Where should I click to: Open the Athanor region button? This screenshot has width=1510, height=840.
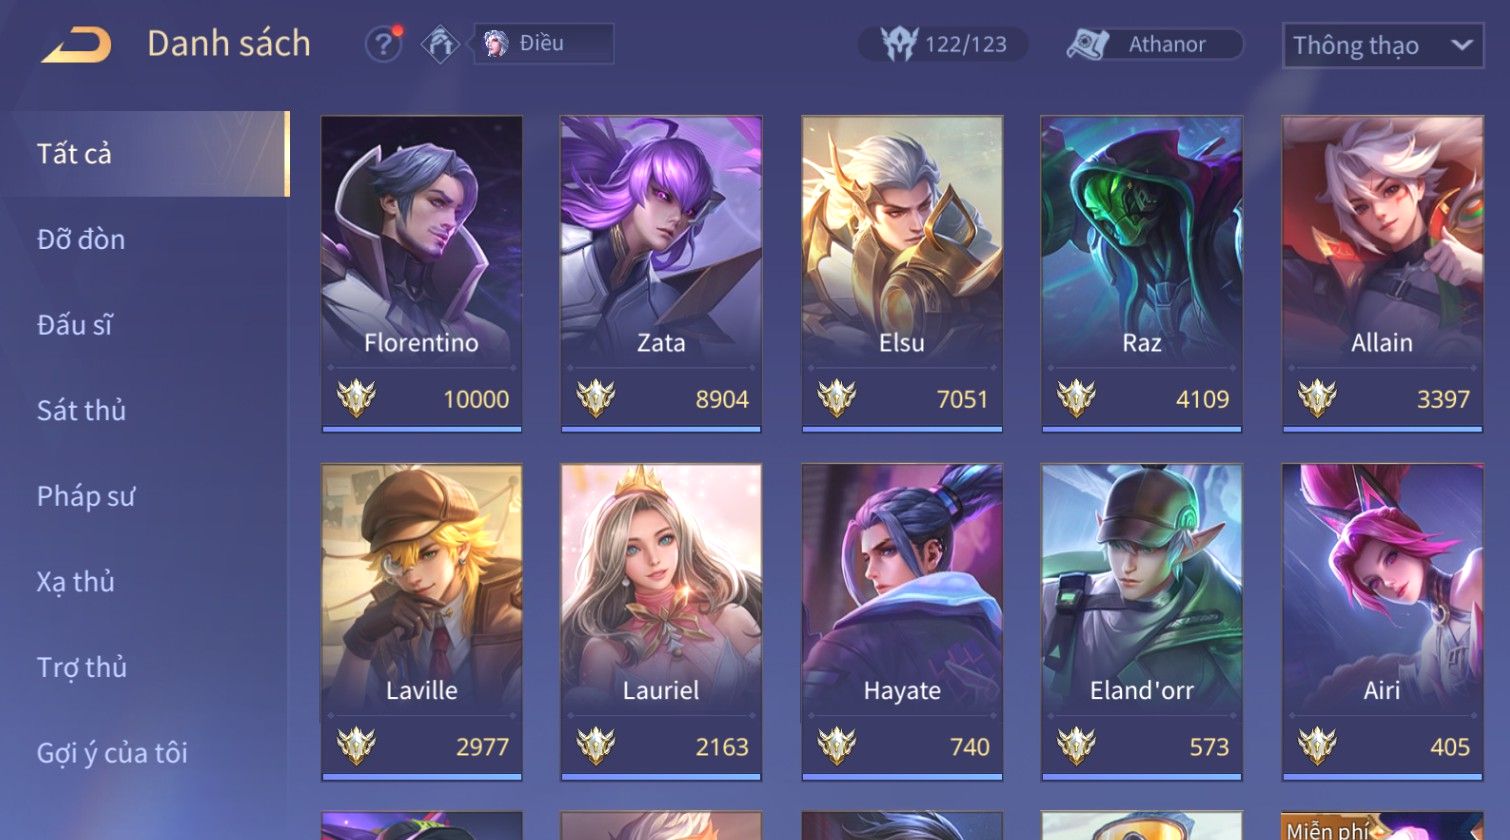[1155, 44]
